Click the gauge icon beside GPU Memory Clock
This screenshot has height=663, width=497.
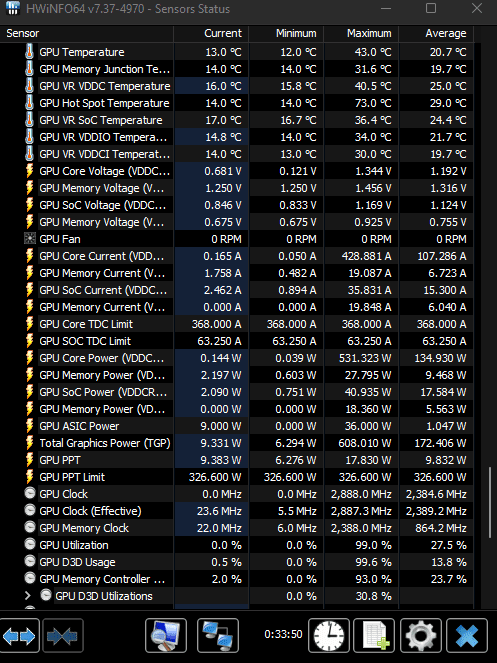click(30, 527)
